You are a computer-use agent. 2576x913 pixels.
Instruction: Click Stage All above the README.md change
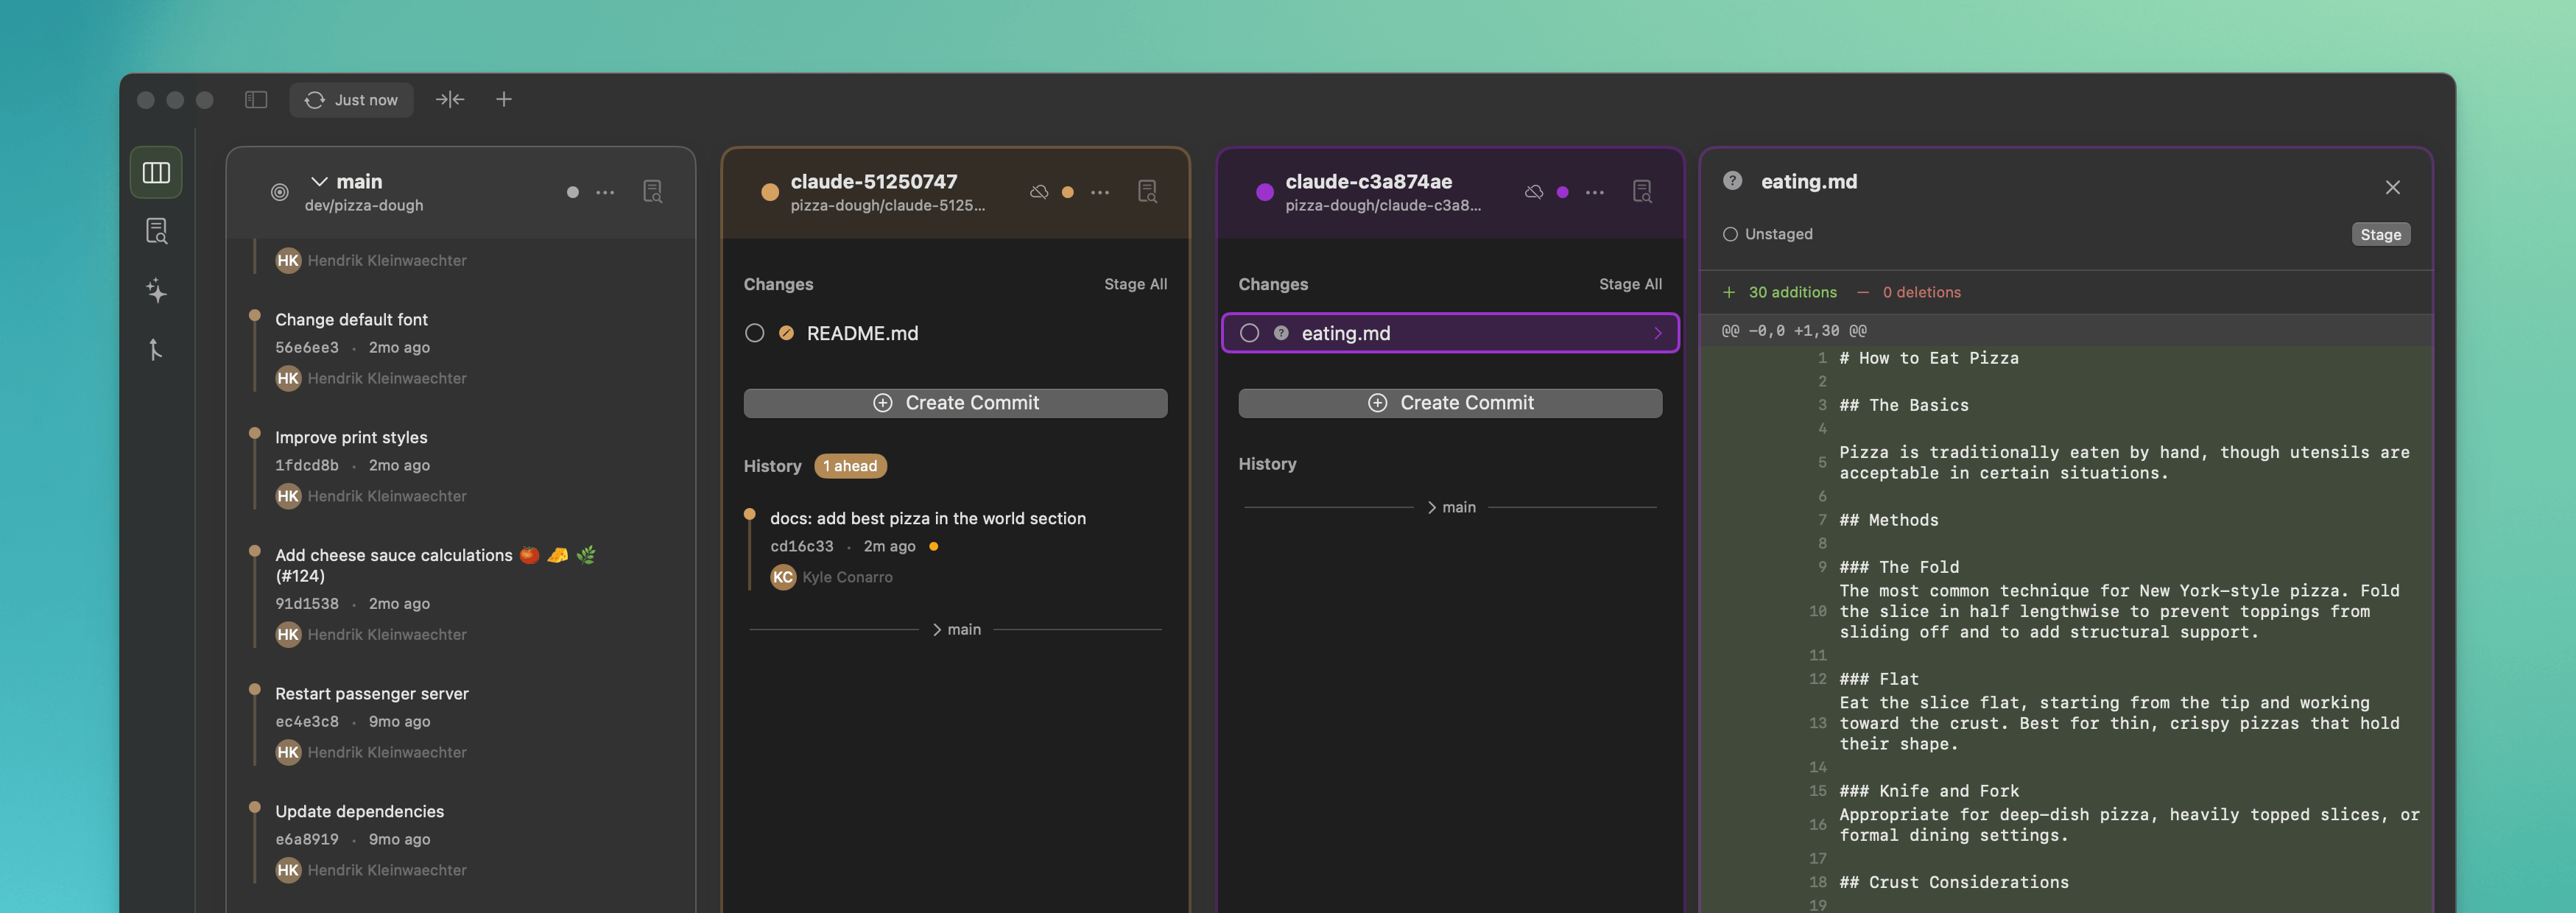pyautogui.click(x=1135, y=284)
